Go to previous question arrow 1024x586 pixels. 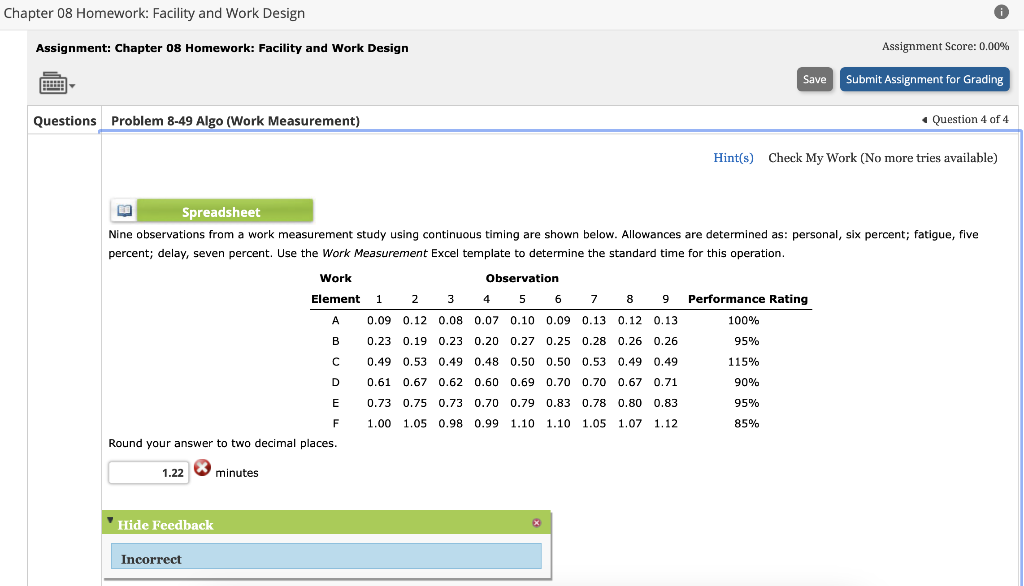pos(924,120)
